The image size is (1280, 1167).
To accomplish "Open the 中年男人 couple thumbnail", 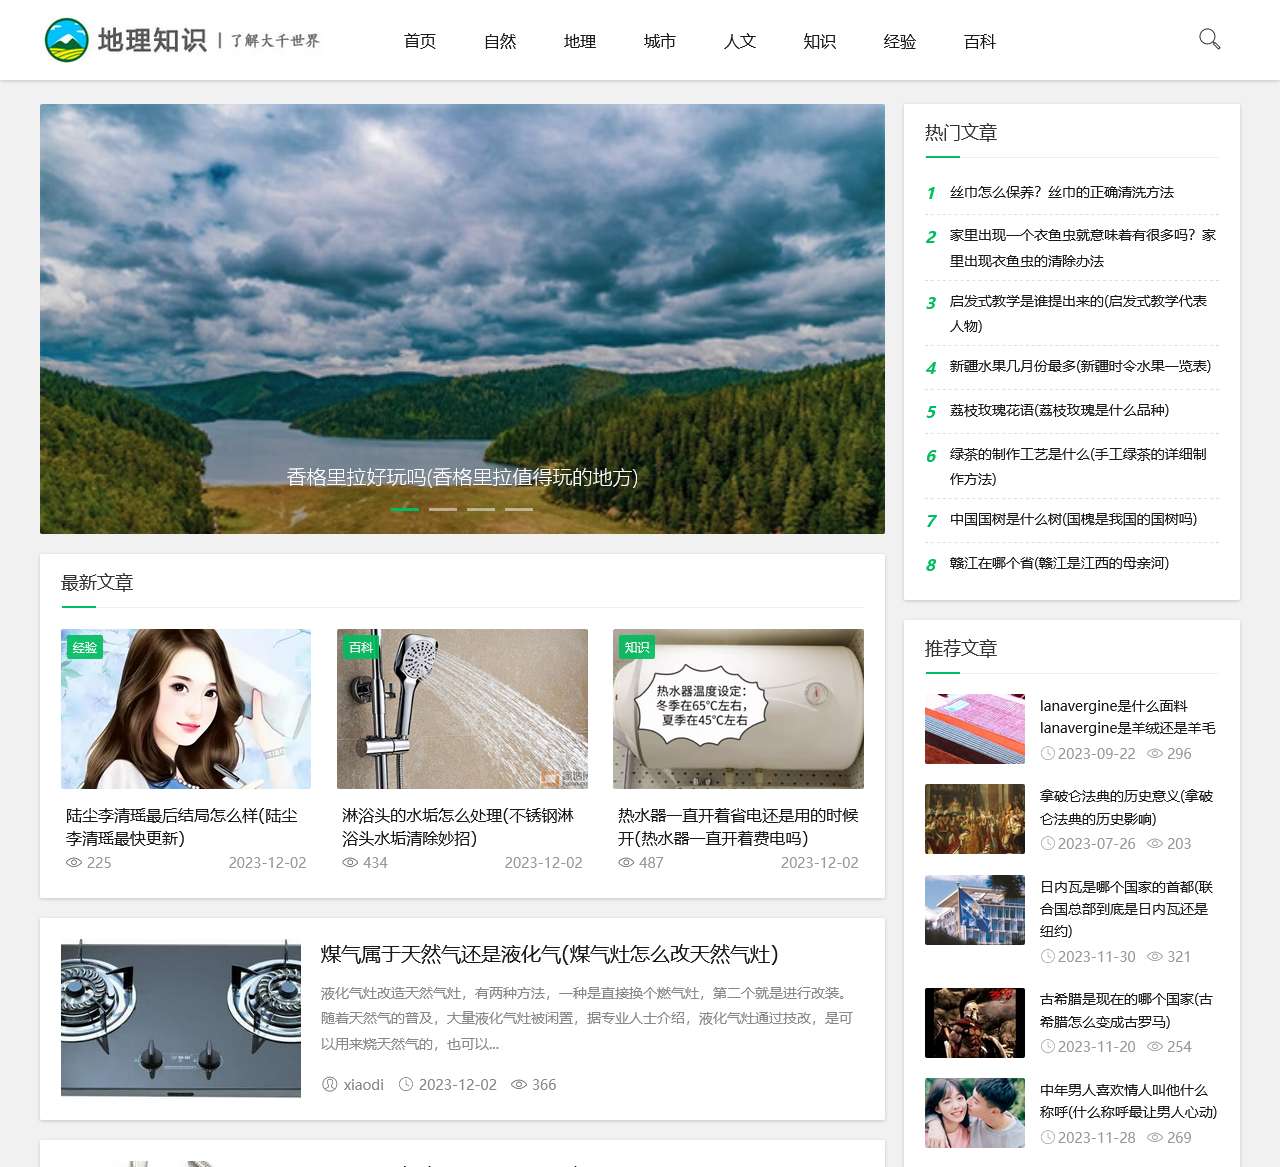I will 975,1113.
